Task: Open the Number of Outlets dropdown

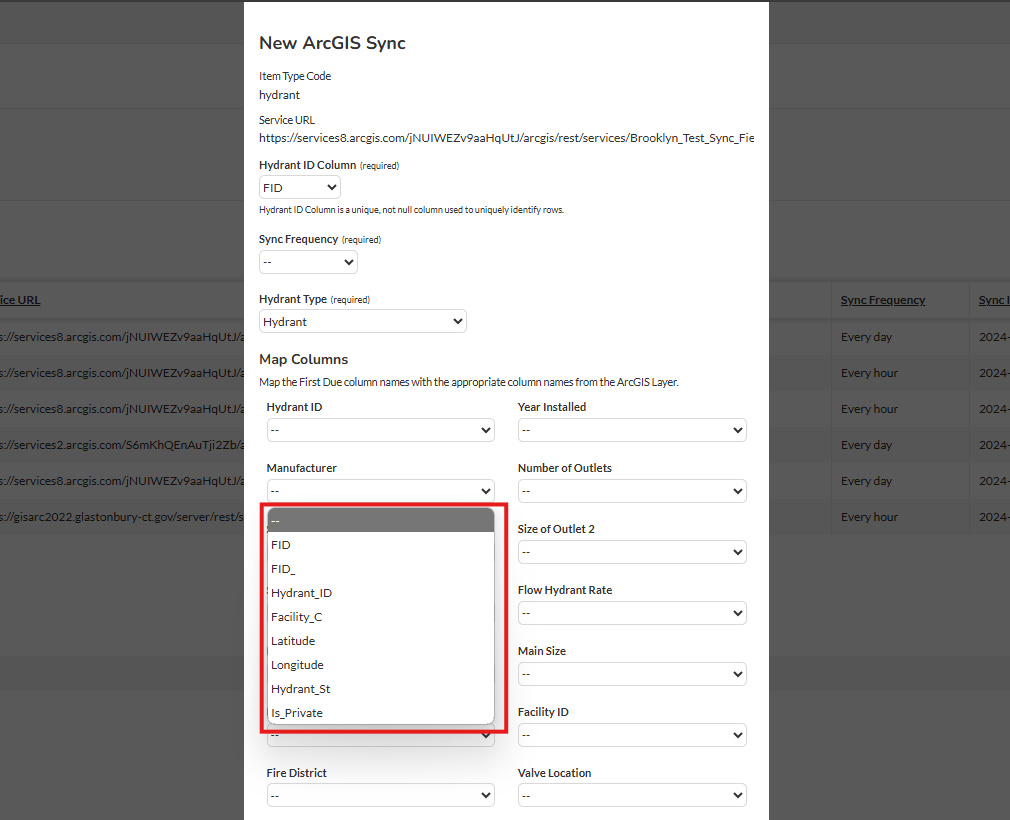Action: (x=632, y=491)
